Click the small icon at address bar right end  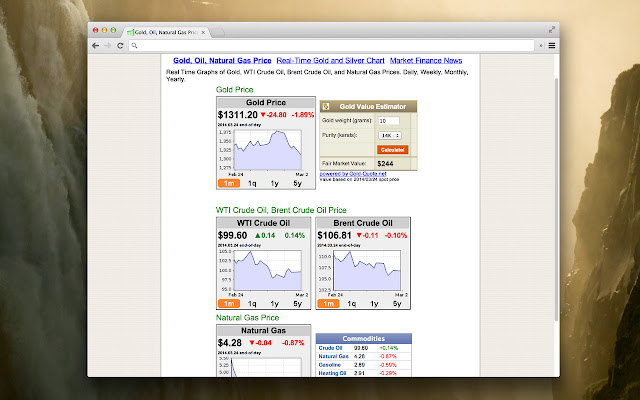pyautogui.click(x=541, y=46)
